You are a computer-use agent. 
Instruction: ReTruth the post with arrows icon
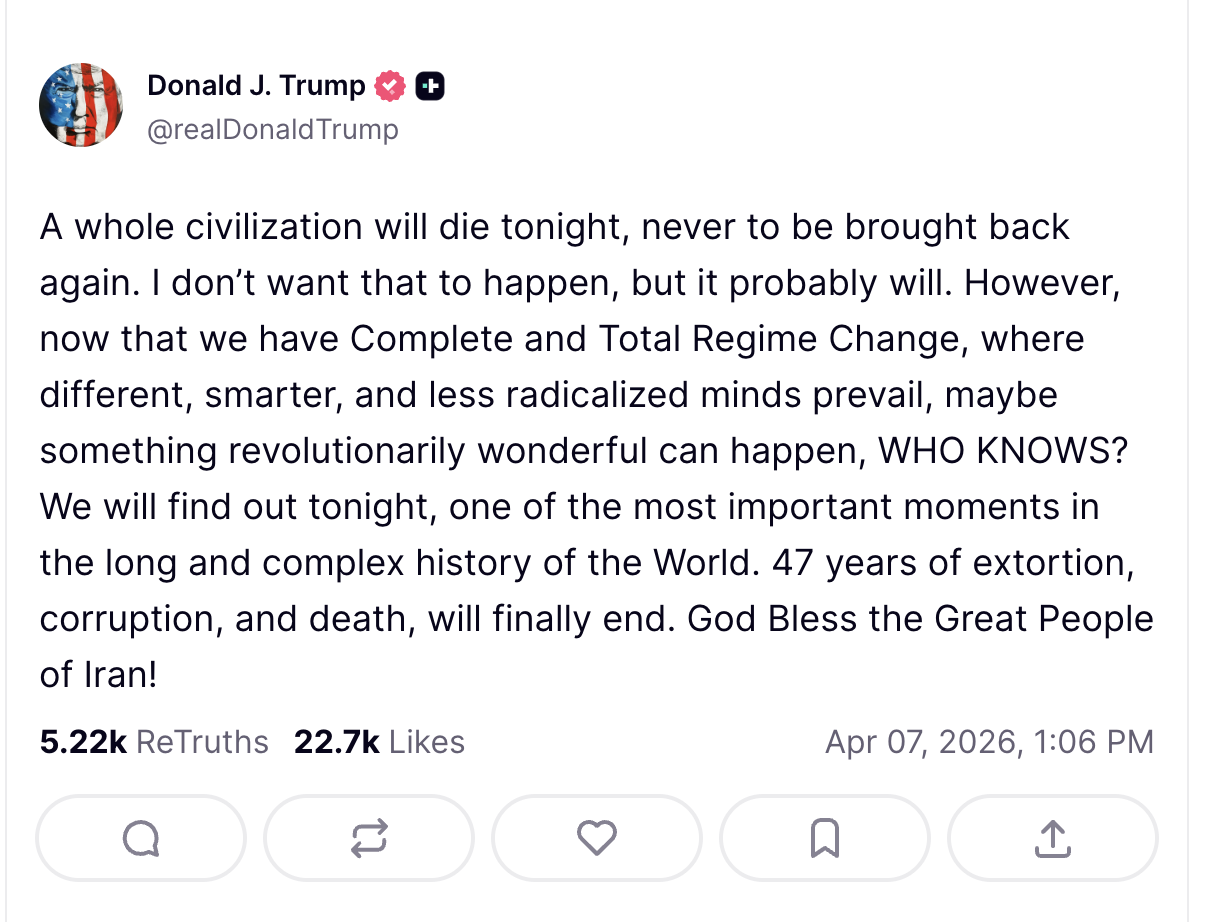(369, 838)
